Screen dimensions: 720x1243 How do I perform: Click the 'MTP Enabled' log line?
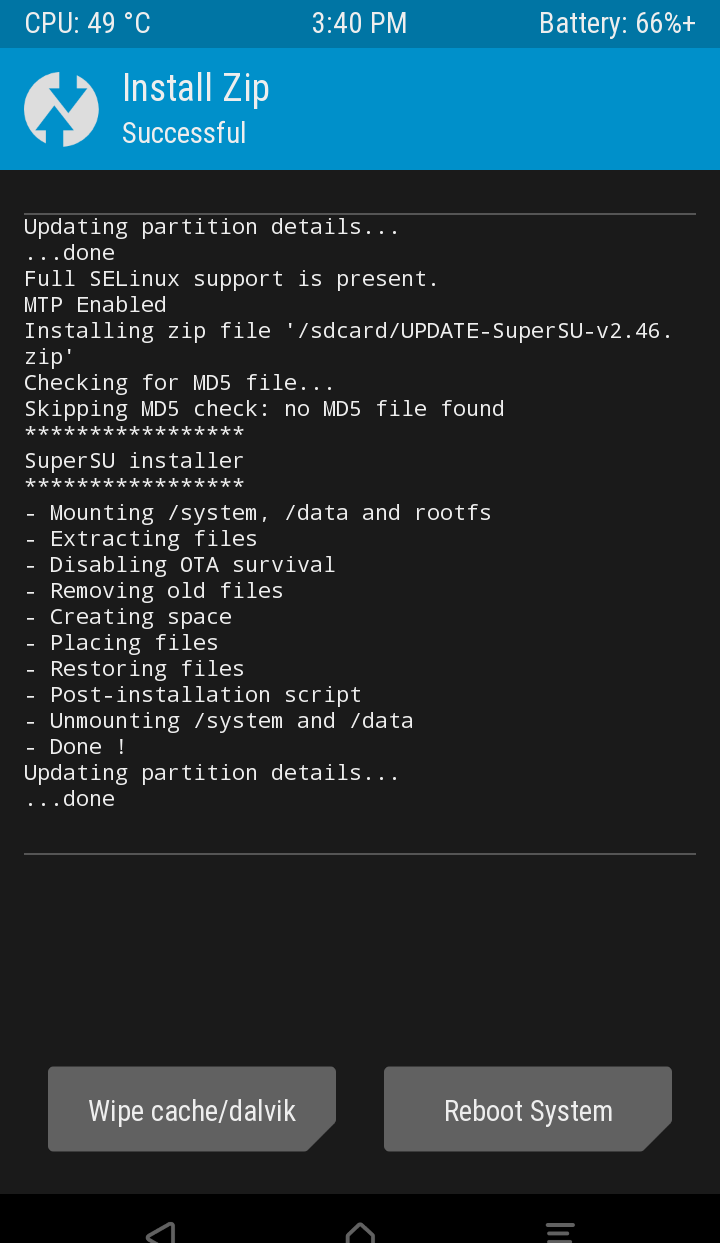point(95,305)
